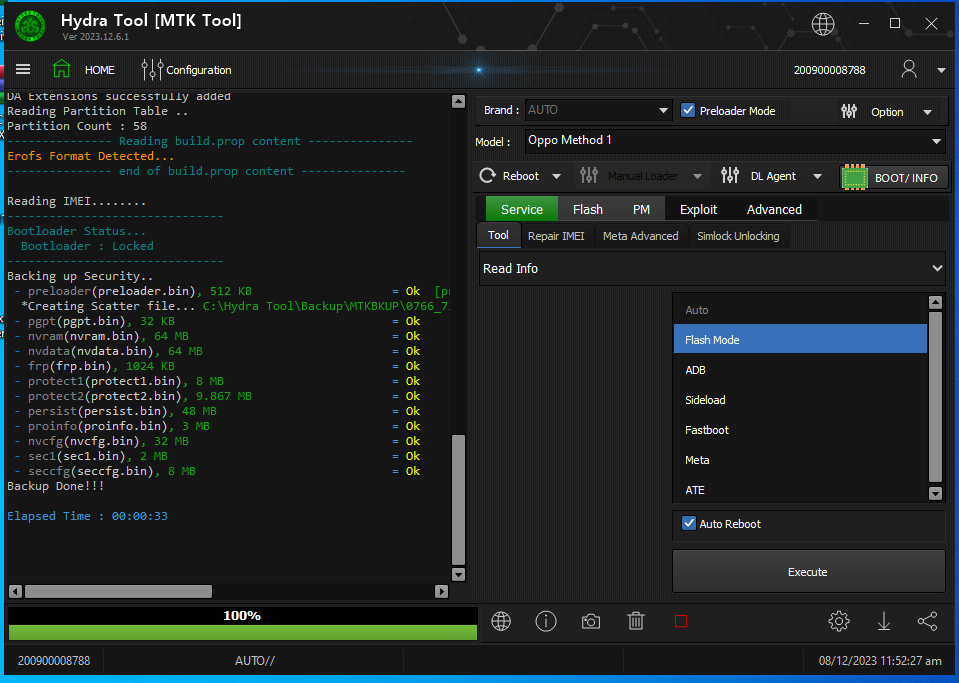Click the green HOME house icon
The width and height of the screenshot is (959, 683).
61,68
